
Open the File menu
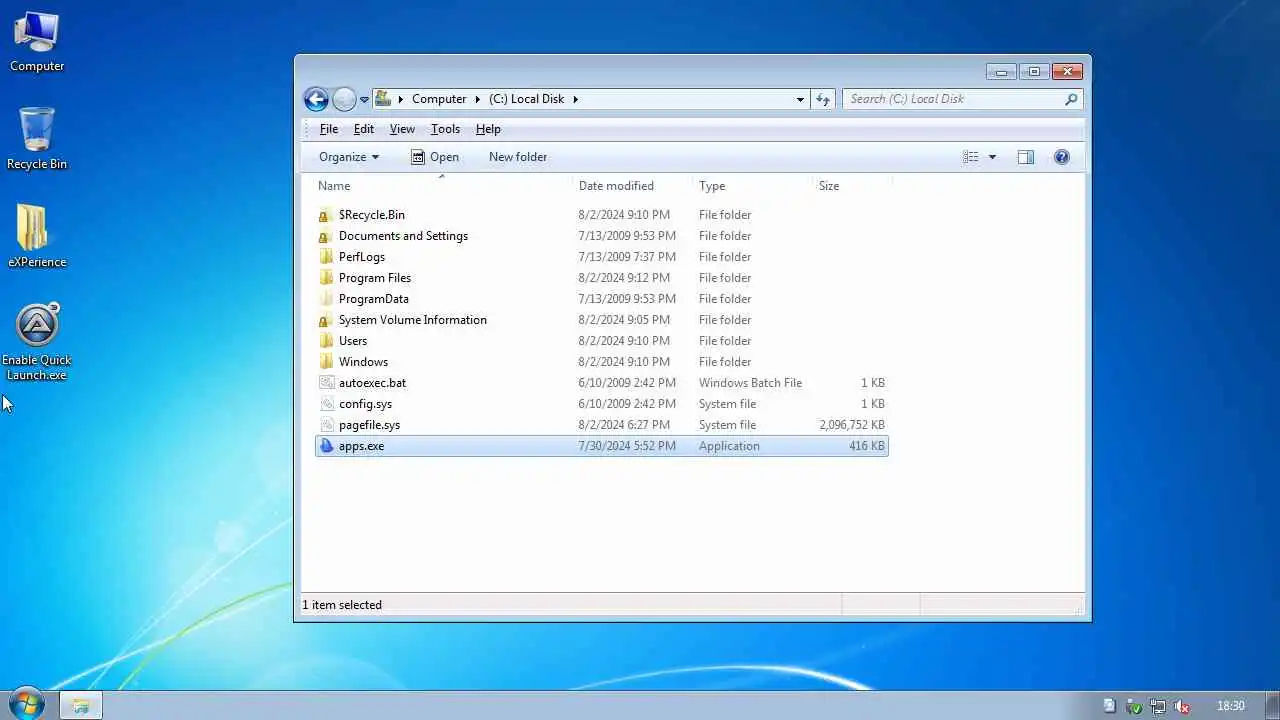(328, 129)
